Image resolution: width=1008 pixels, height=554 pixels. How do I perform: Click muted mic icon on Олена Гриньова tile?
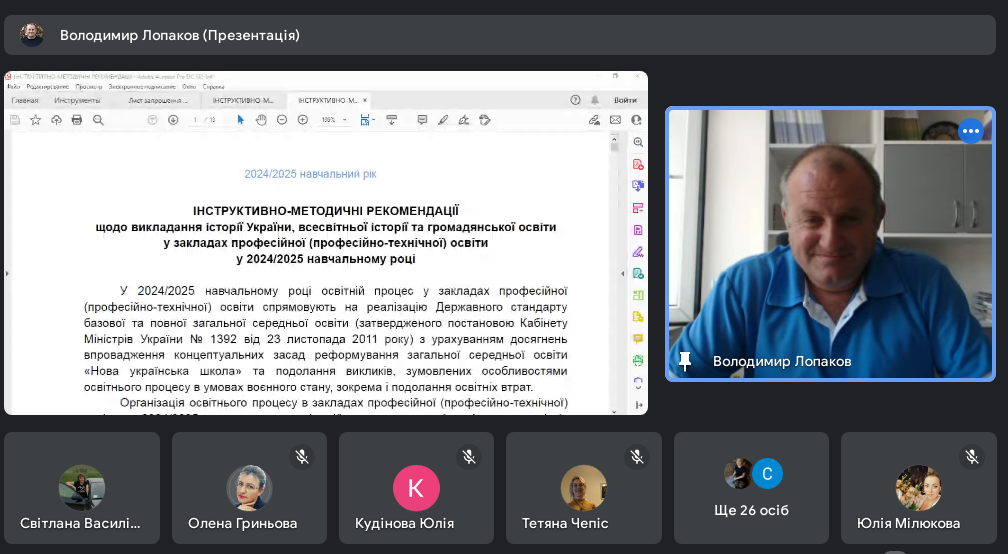pyautogui.click(x=301, y=457)
